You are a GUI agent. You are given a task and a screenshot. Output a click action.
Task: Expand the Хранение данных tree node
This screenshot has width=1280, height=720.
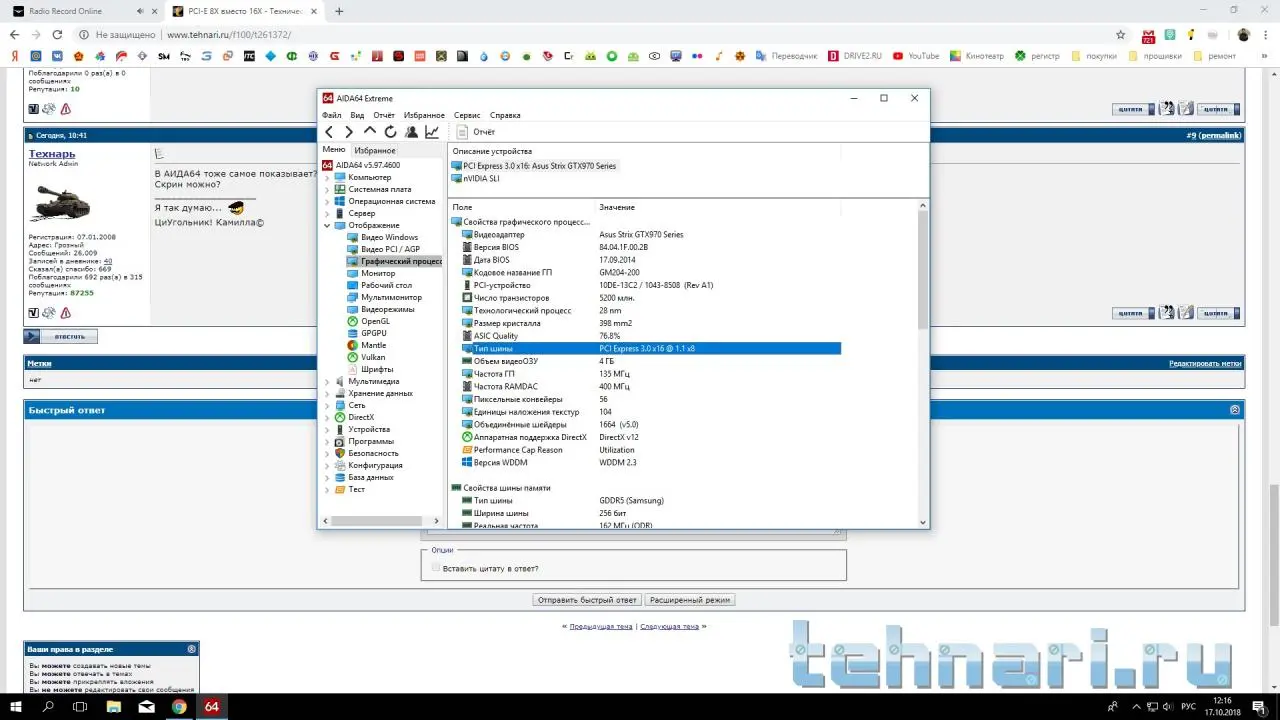click(x=327, y=393)
